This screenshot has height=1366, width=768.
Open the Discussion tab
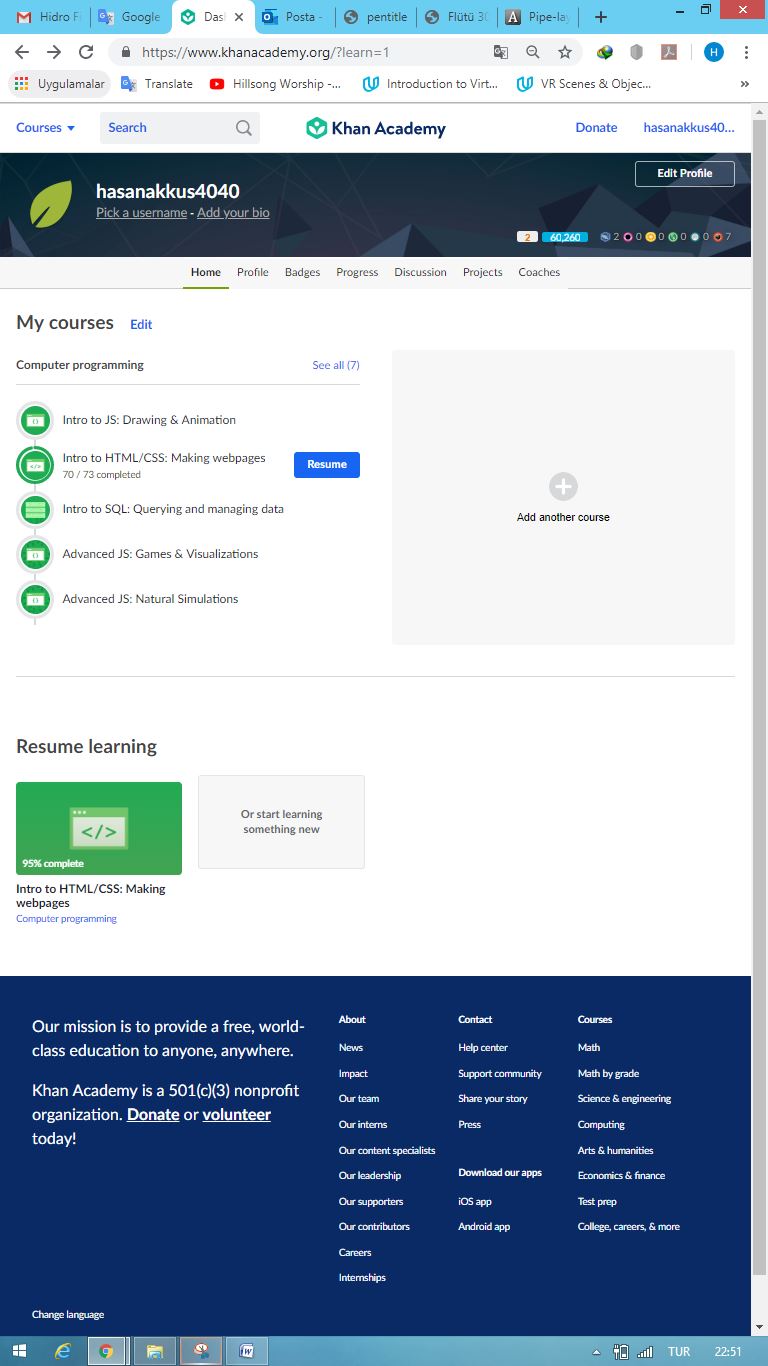421,272
